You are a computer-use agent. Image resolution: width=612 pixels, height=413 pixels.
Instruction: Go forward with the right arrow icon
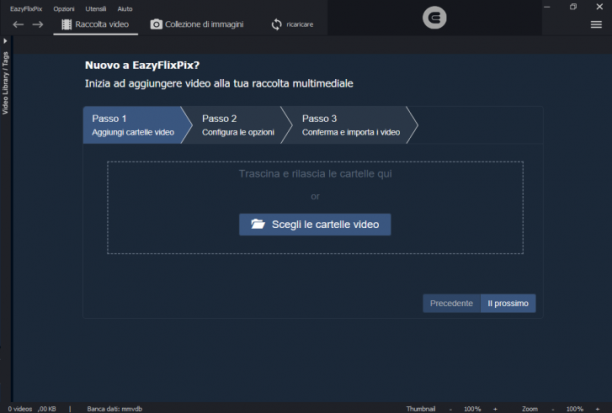point(38,25)
